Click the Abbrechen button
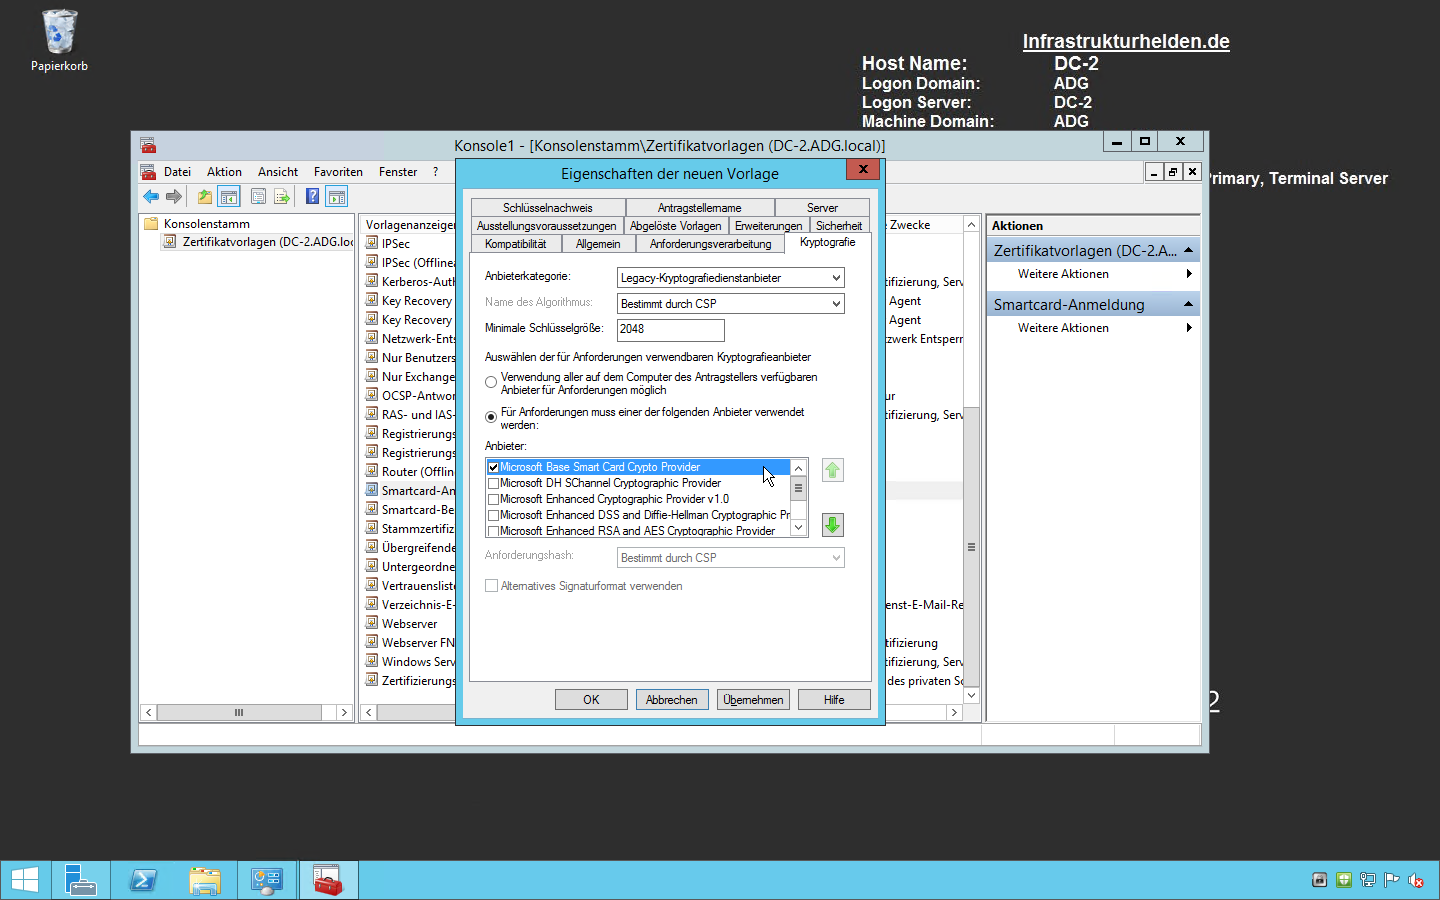 tap(672, 700)
